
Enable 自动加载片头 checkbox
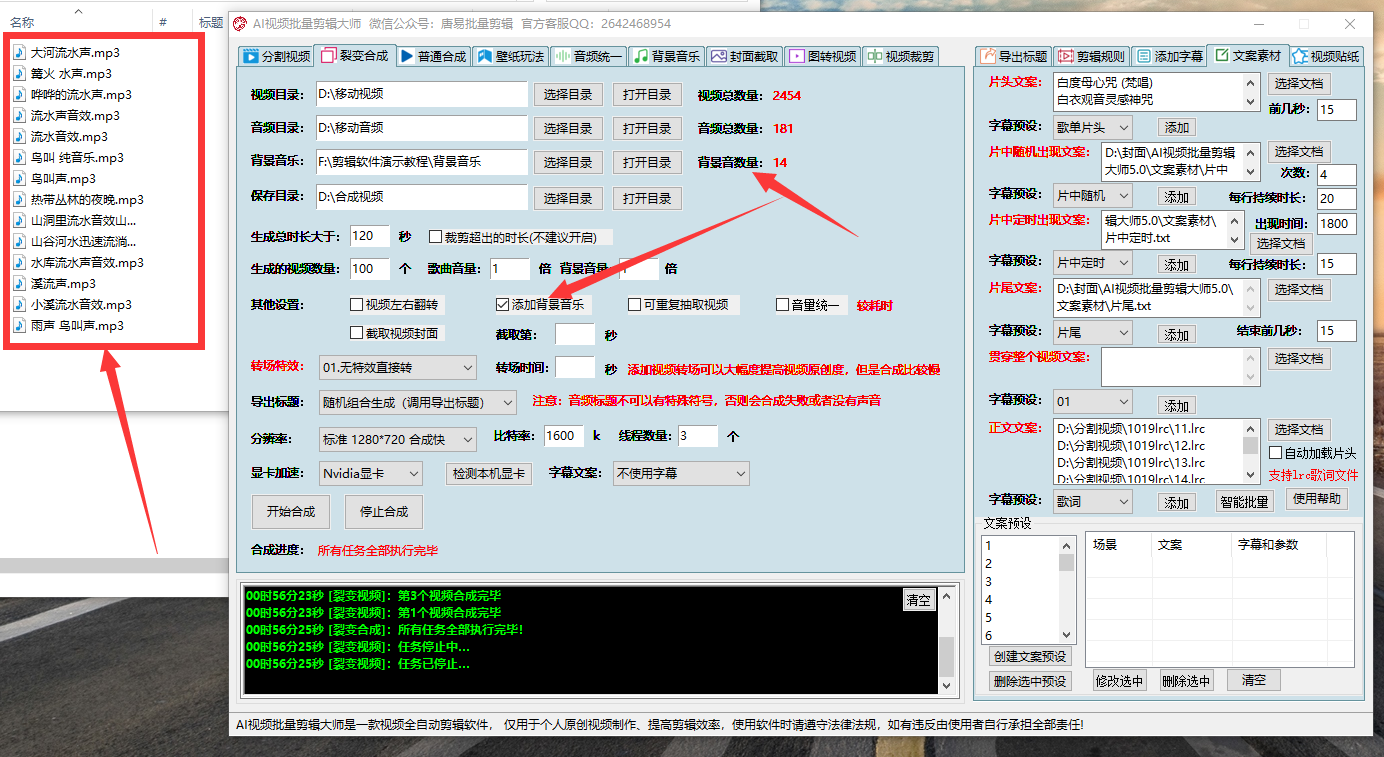[x=1275, y=453]
